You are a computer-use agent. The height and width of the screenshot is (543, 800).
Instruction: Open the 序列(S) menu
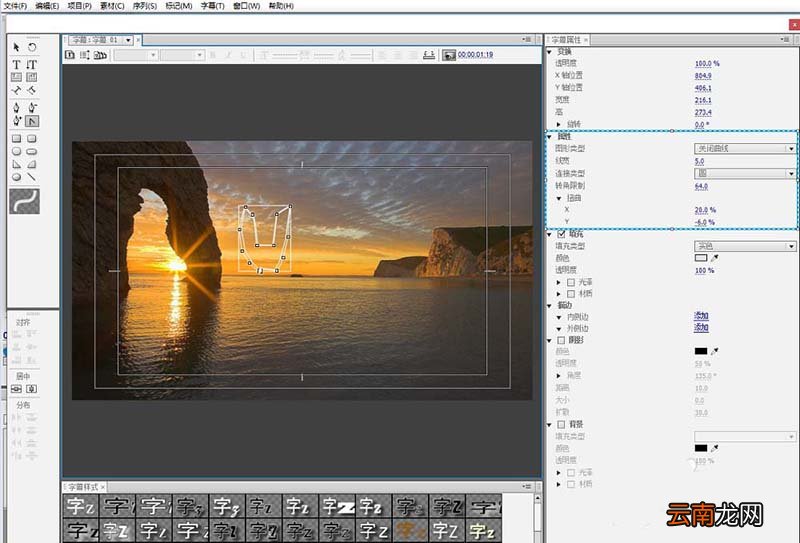[x=145, y=6]
